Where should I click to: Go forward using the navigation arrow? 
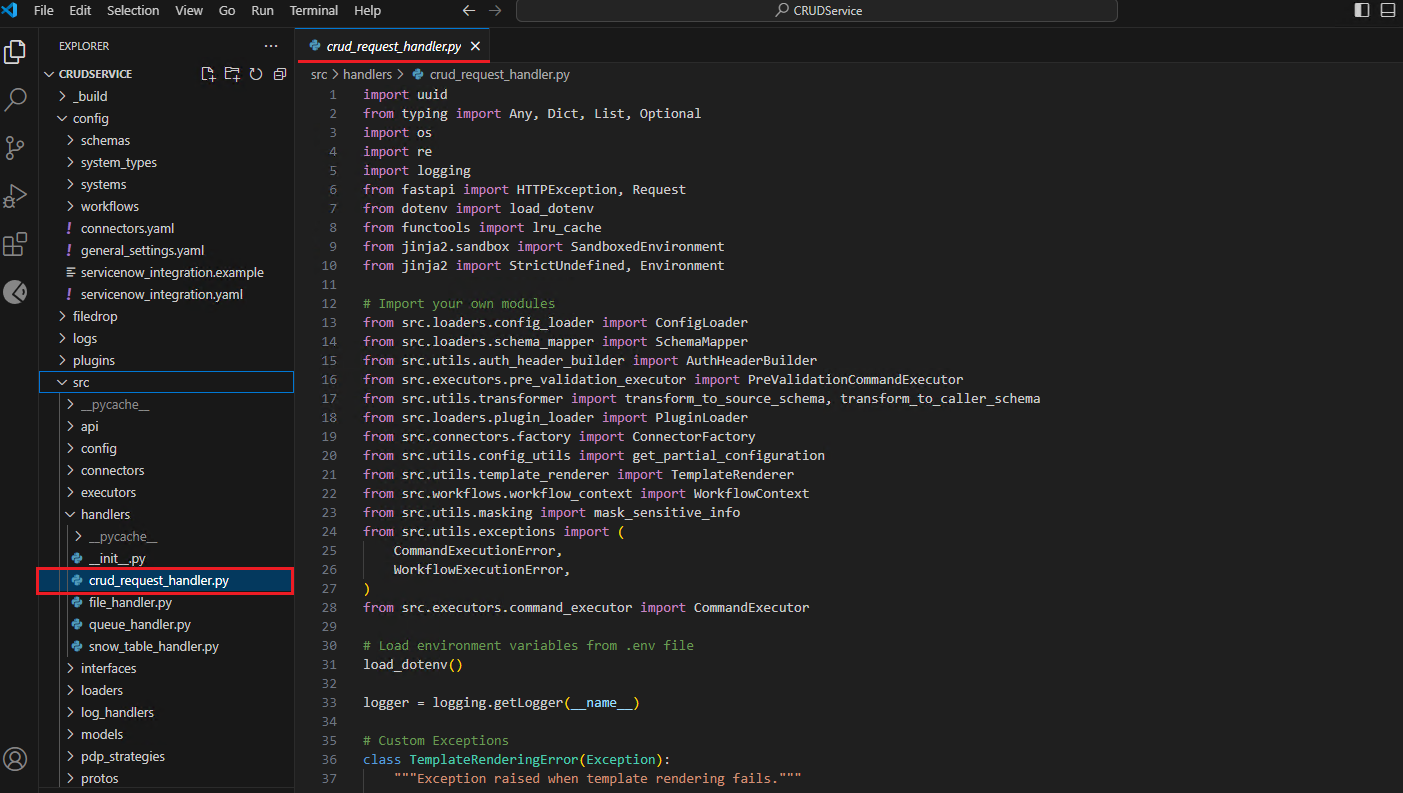pyautogui.click(x=495, y=11)
